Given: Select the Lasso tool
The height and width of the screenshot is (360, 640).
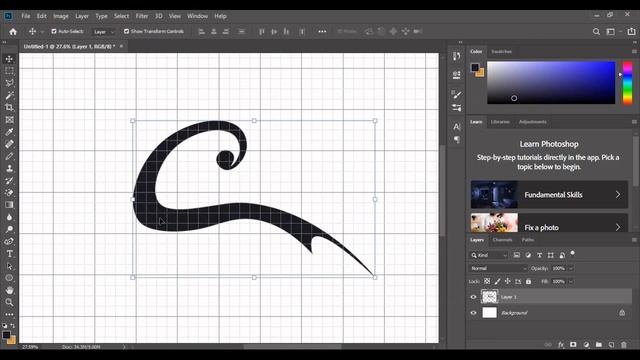Looking at the screenshot, I should pos(9,83).
